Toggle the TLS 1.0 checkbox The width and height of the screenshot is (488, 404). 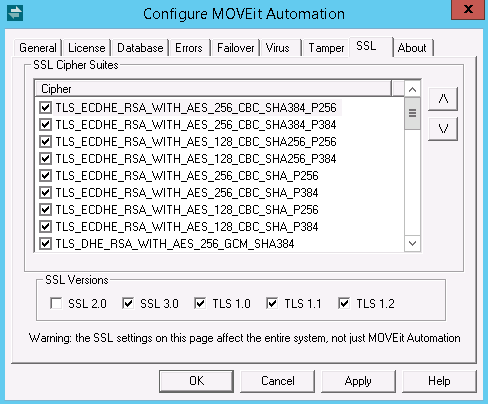pyautogui.click(x=200, y=303)
